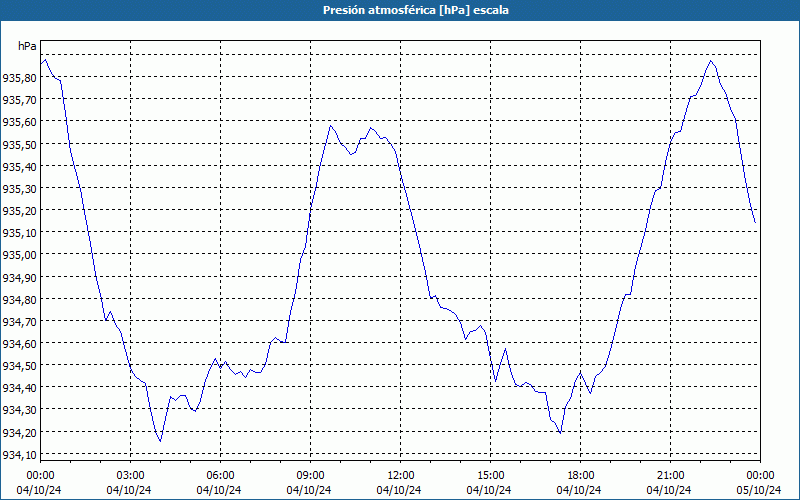Click the 934,60 pressure label
This screenshot has height=500, width=800.
pyautogui.click(x=20, y=343)
